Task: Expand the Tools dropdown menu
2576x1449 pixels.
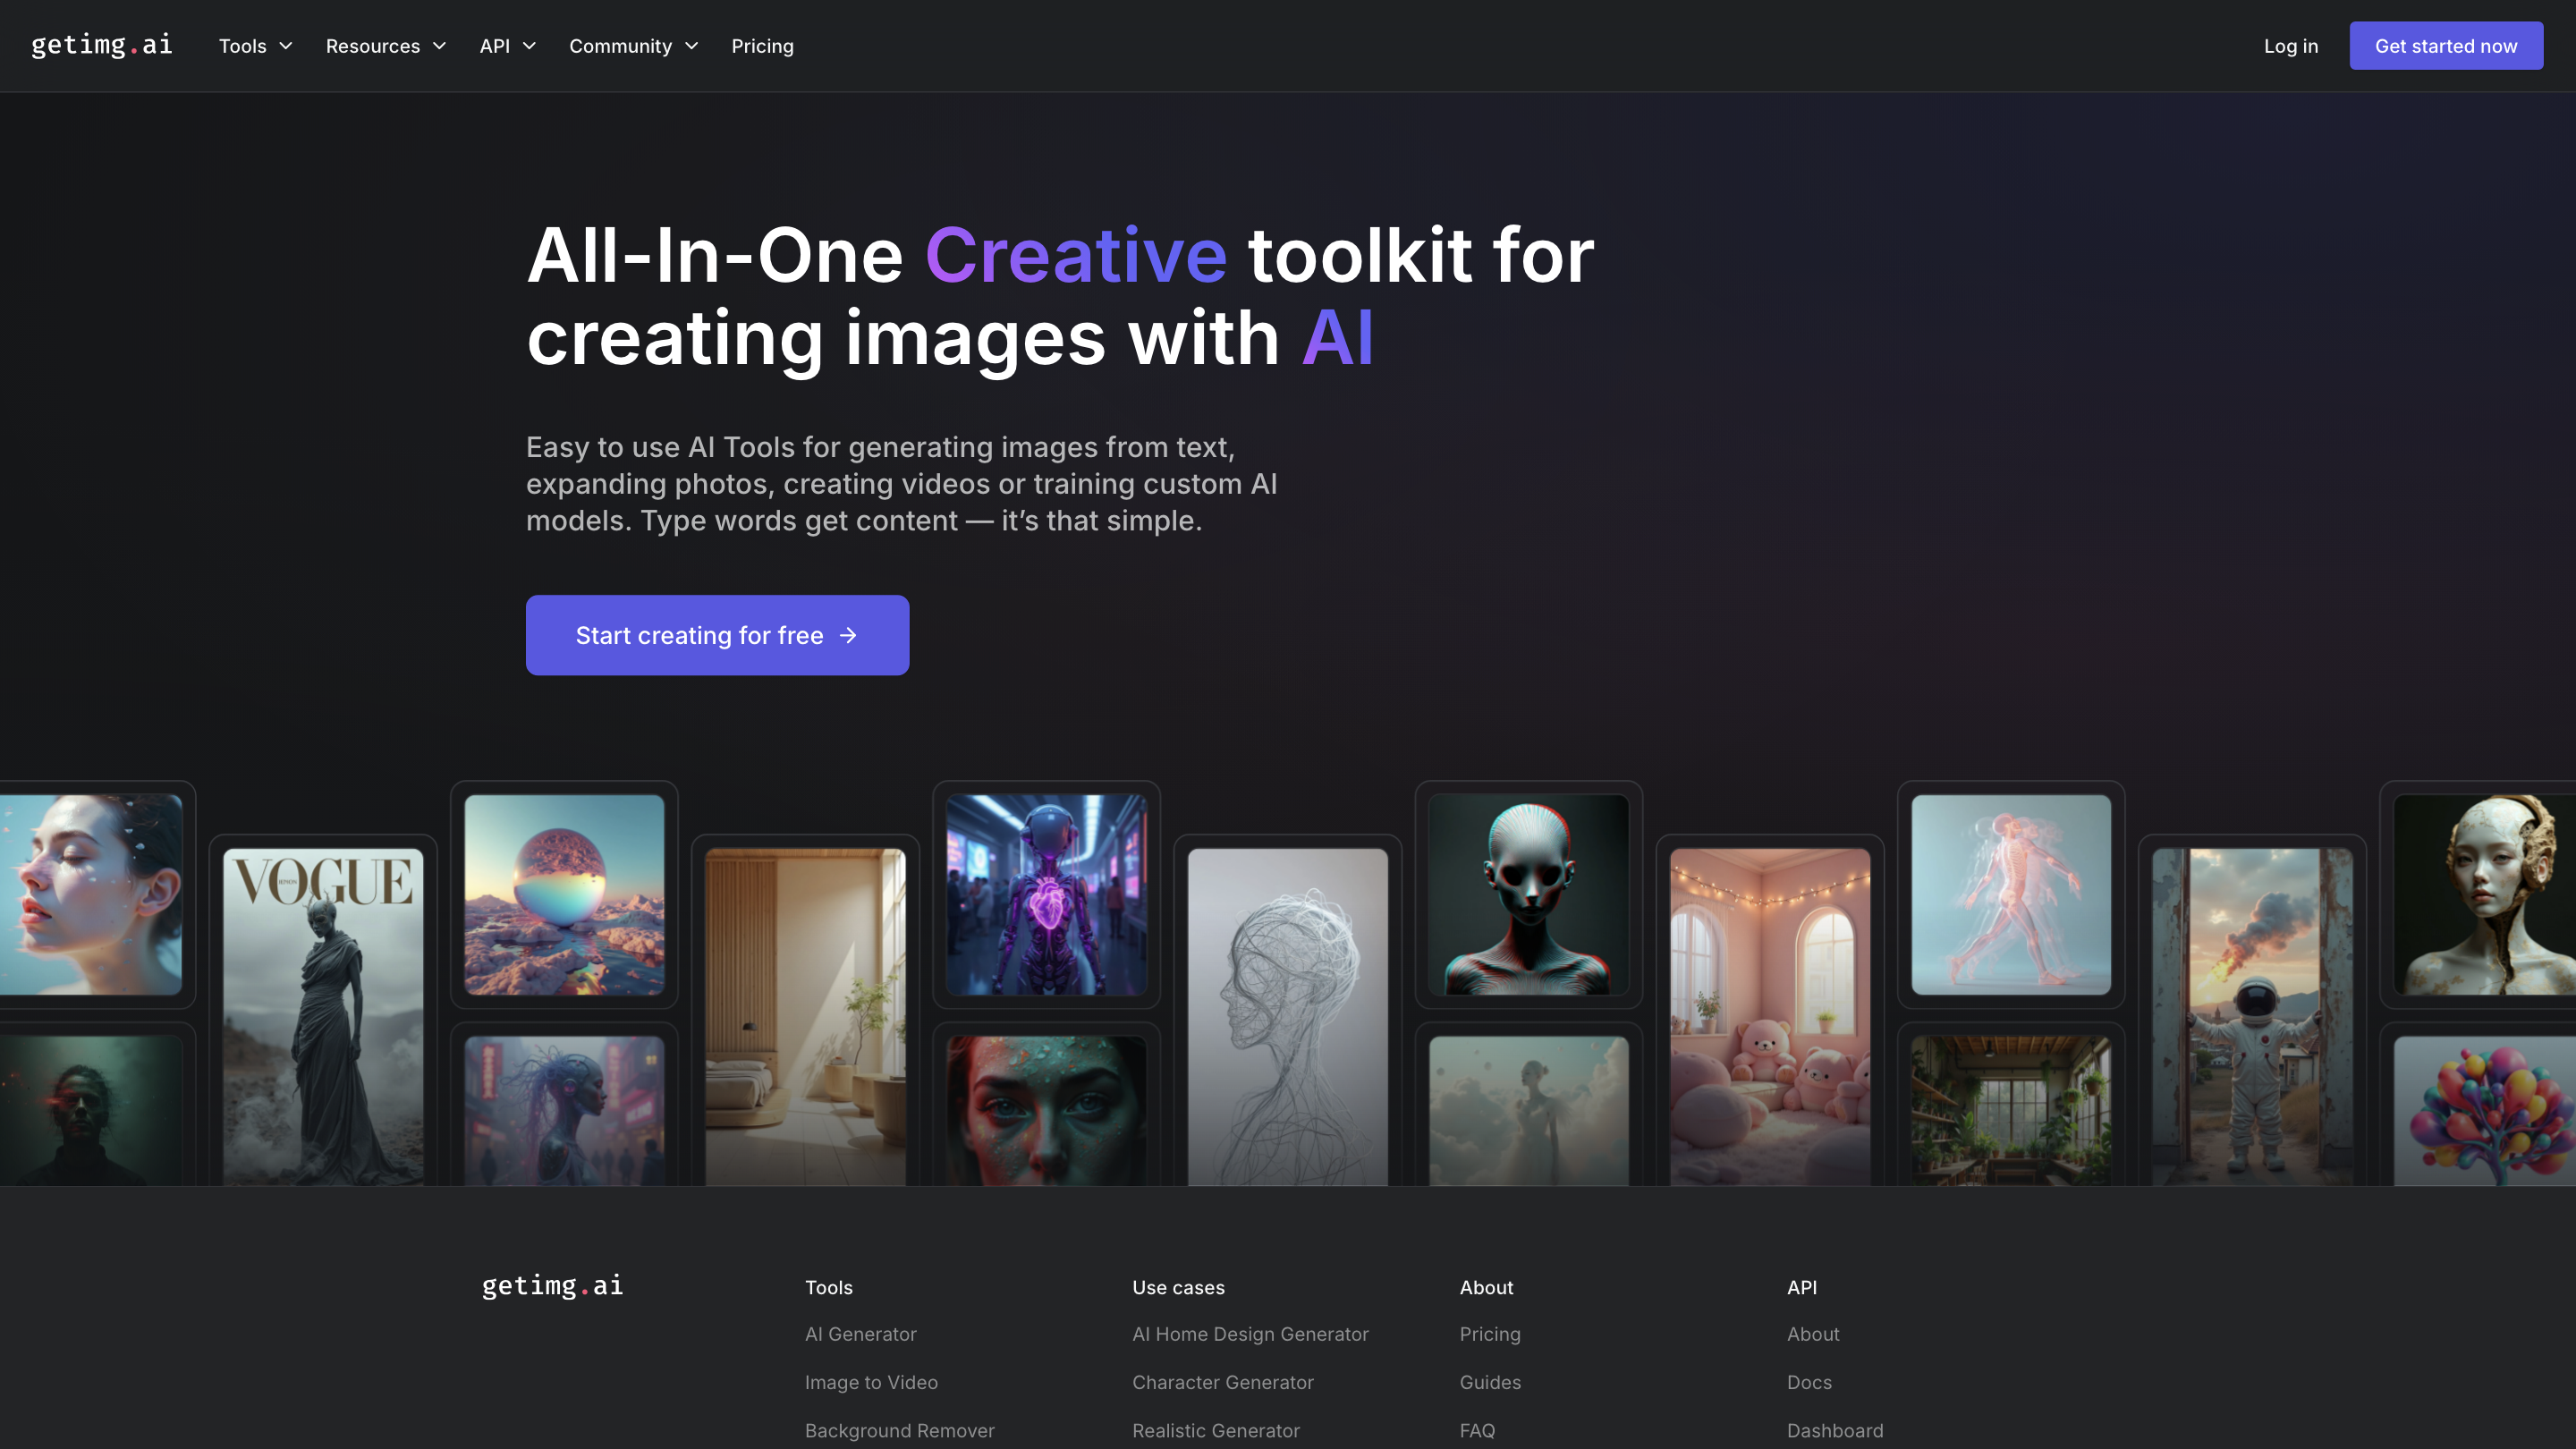Action: coord(255,46)
